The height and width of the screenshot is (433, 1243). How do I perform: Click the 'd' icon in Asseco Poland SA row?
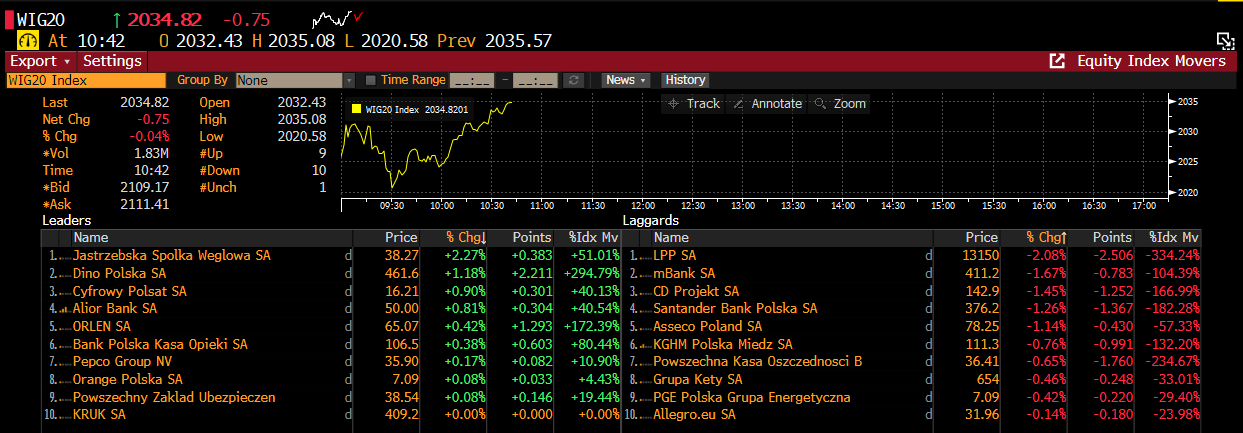coord(928,326)
